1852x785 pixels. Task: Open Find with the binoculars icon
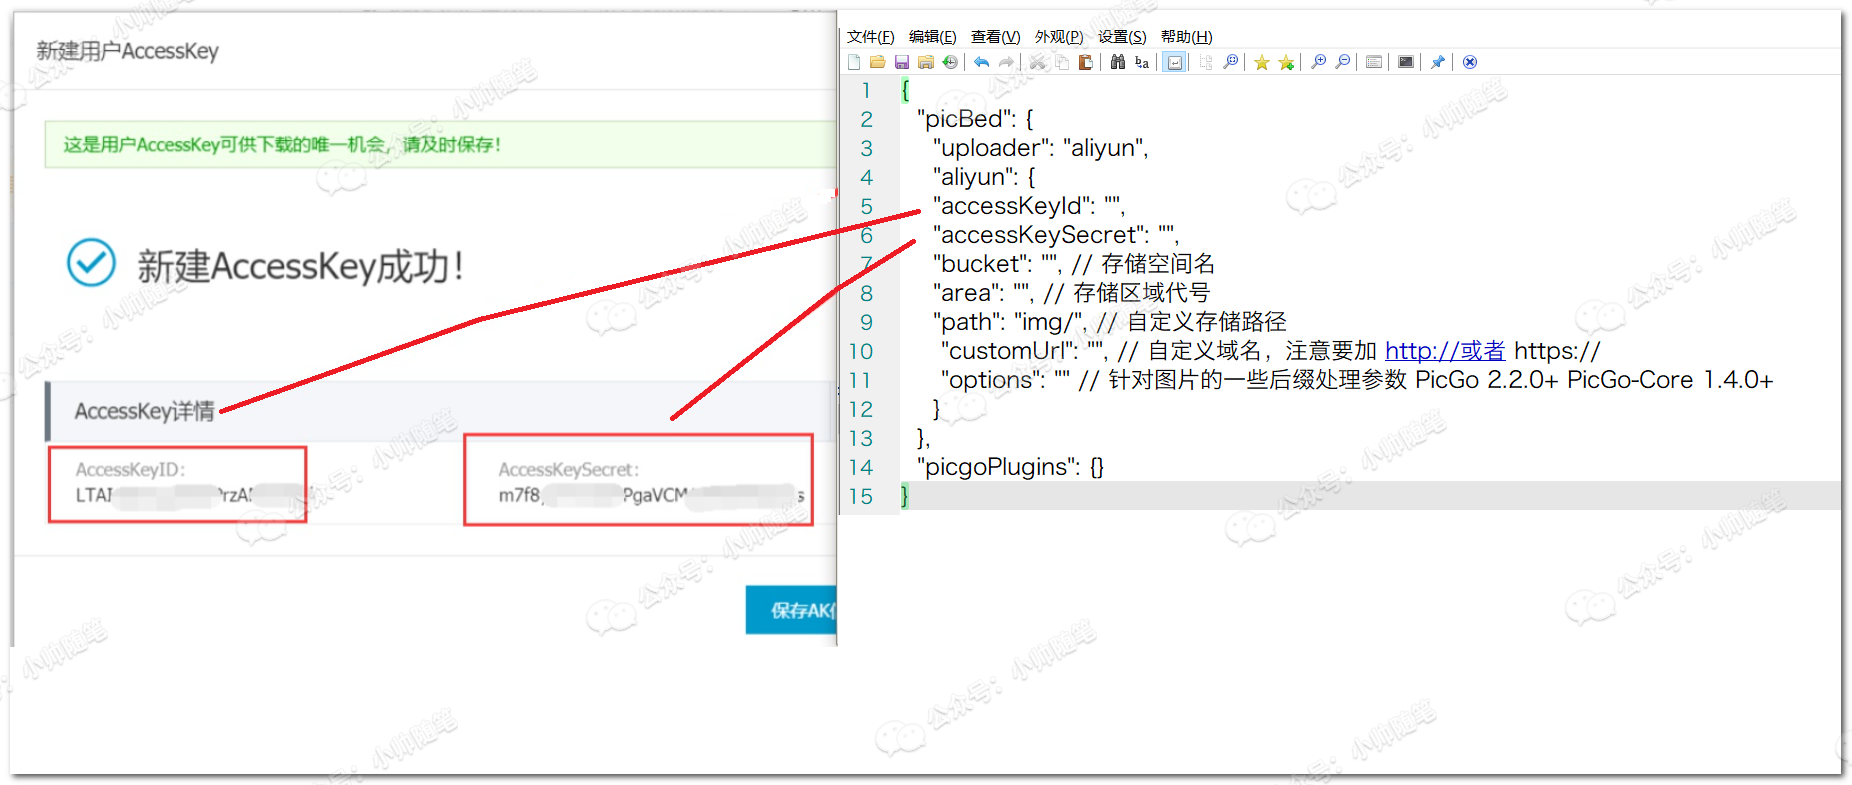[1117, 62]
